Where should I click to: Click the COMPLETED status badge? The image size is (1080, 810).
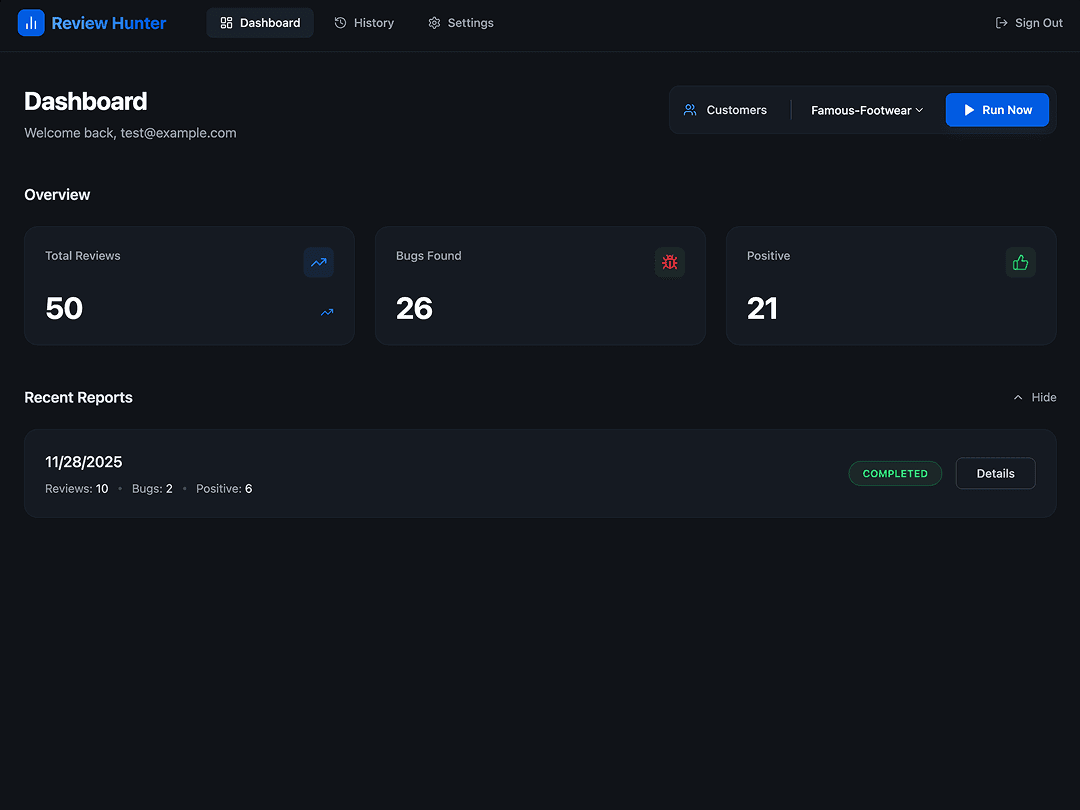pos(895,474)
